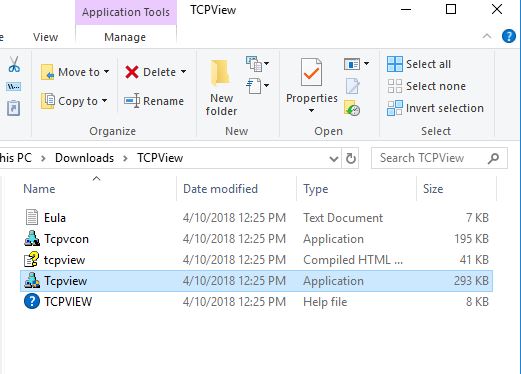The width and height of the screenshot is (521, 374).
Task: Expand the Easy access dropdown arrow
Action: pos(267,85)
